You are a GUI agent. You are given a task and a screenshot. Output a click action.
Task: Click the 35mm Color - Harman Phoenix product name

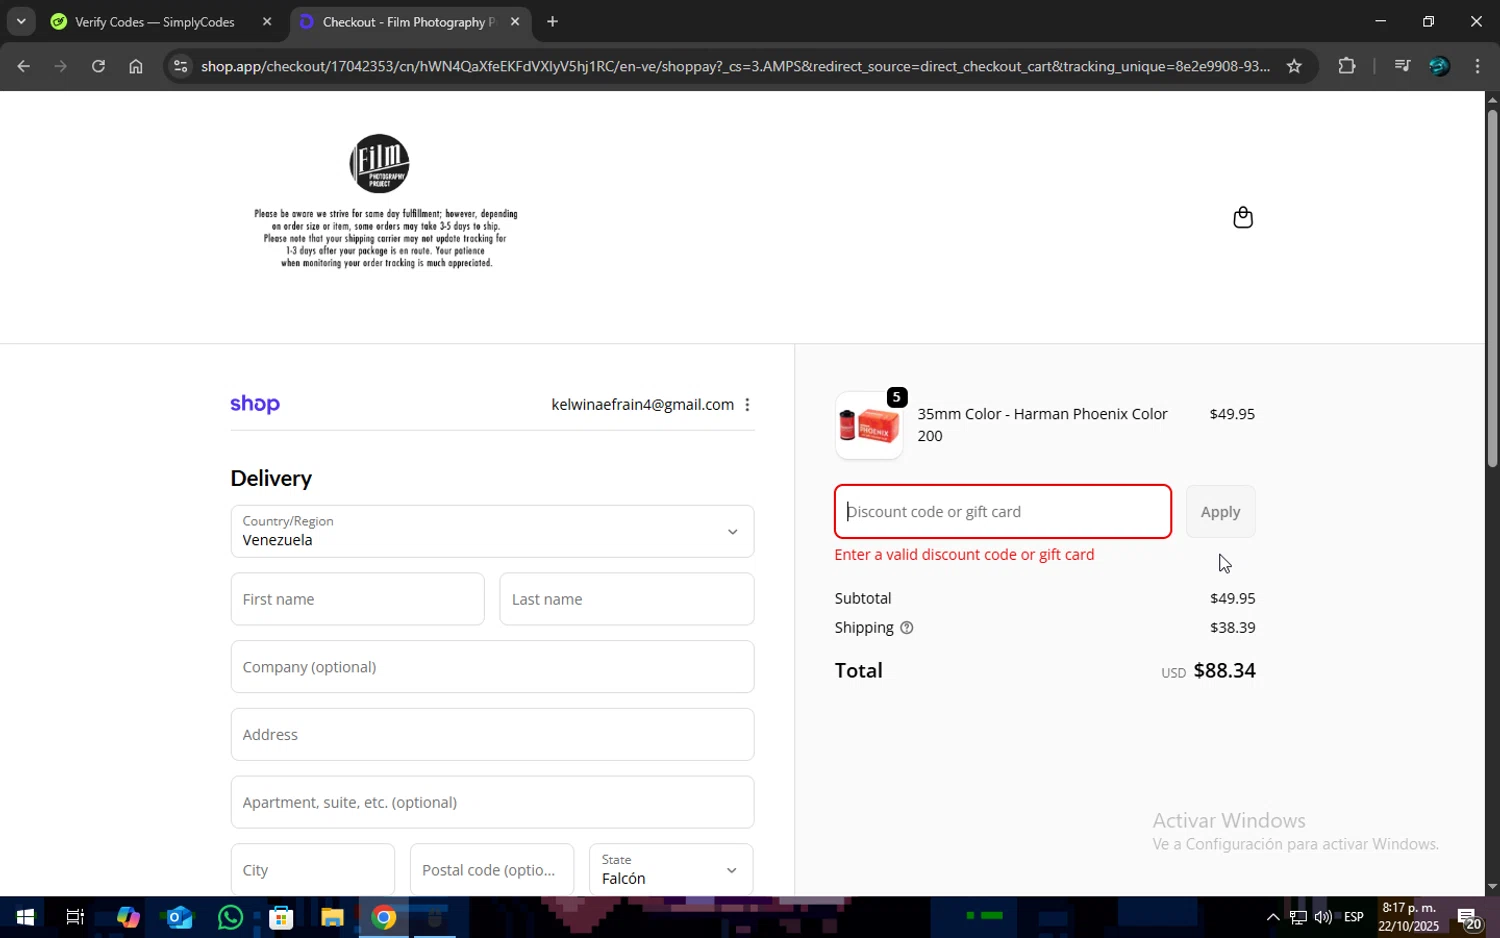pos(1042,425)
